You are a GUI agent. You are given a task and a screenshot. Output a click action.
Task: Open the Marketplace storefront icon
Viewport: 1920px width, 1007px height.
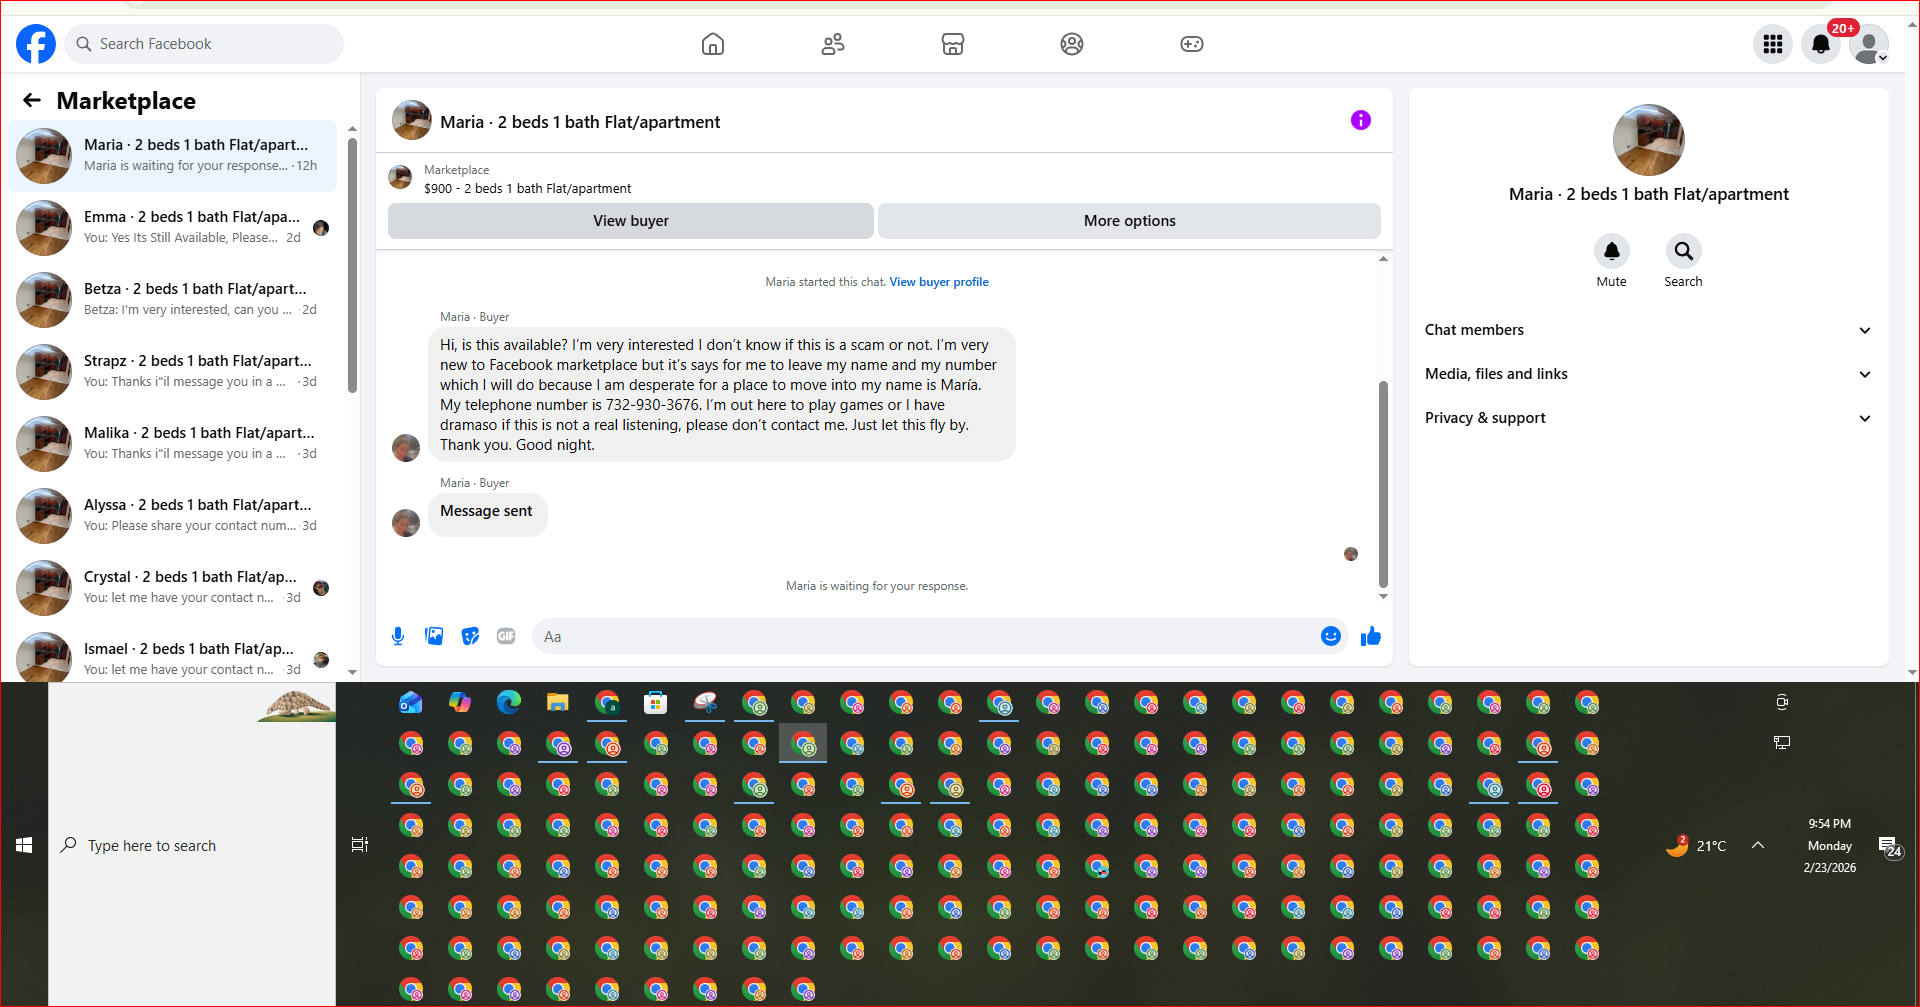click(x=953, y=44)
